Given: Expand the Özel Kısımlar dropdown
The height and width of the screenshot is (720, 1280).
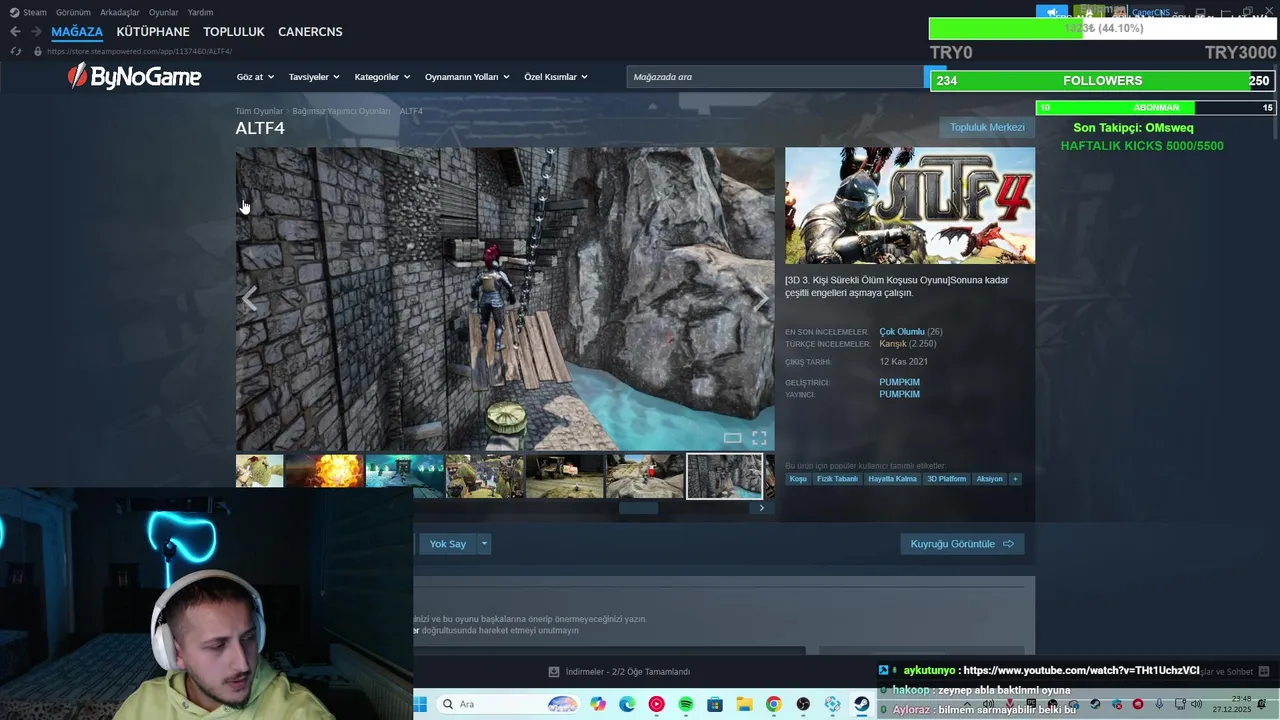Looking at the screenshot, I should [x=556, y=77].
